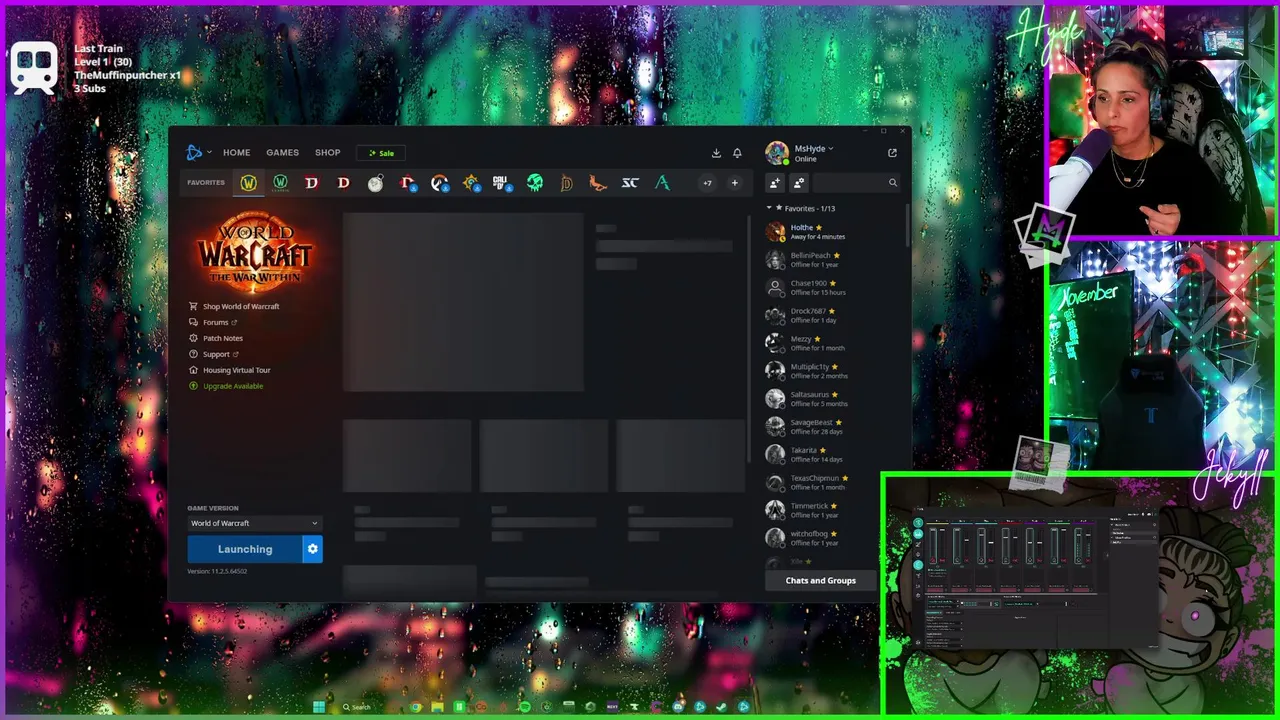Go to the GAMES tab
This screenshot has width=1280, height=720.
(282, 153)
